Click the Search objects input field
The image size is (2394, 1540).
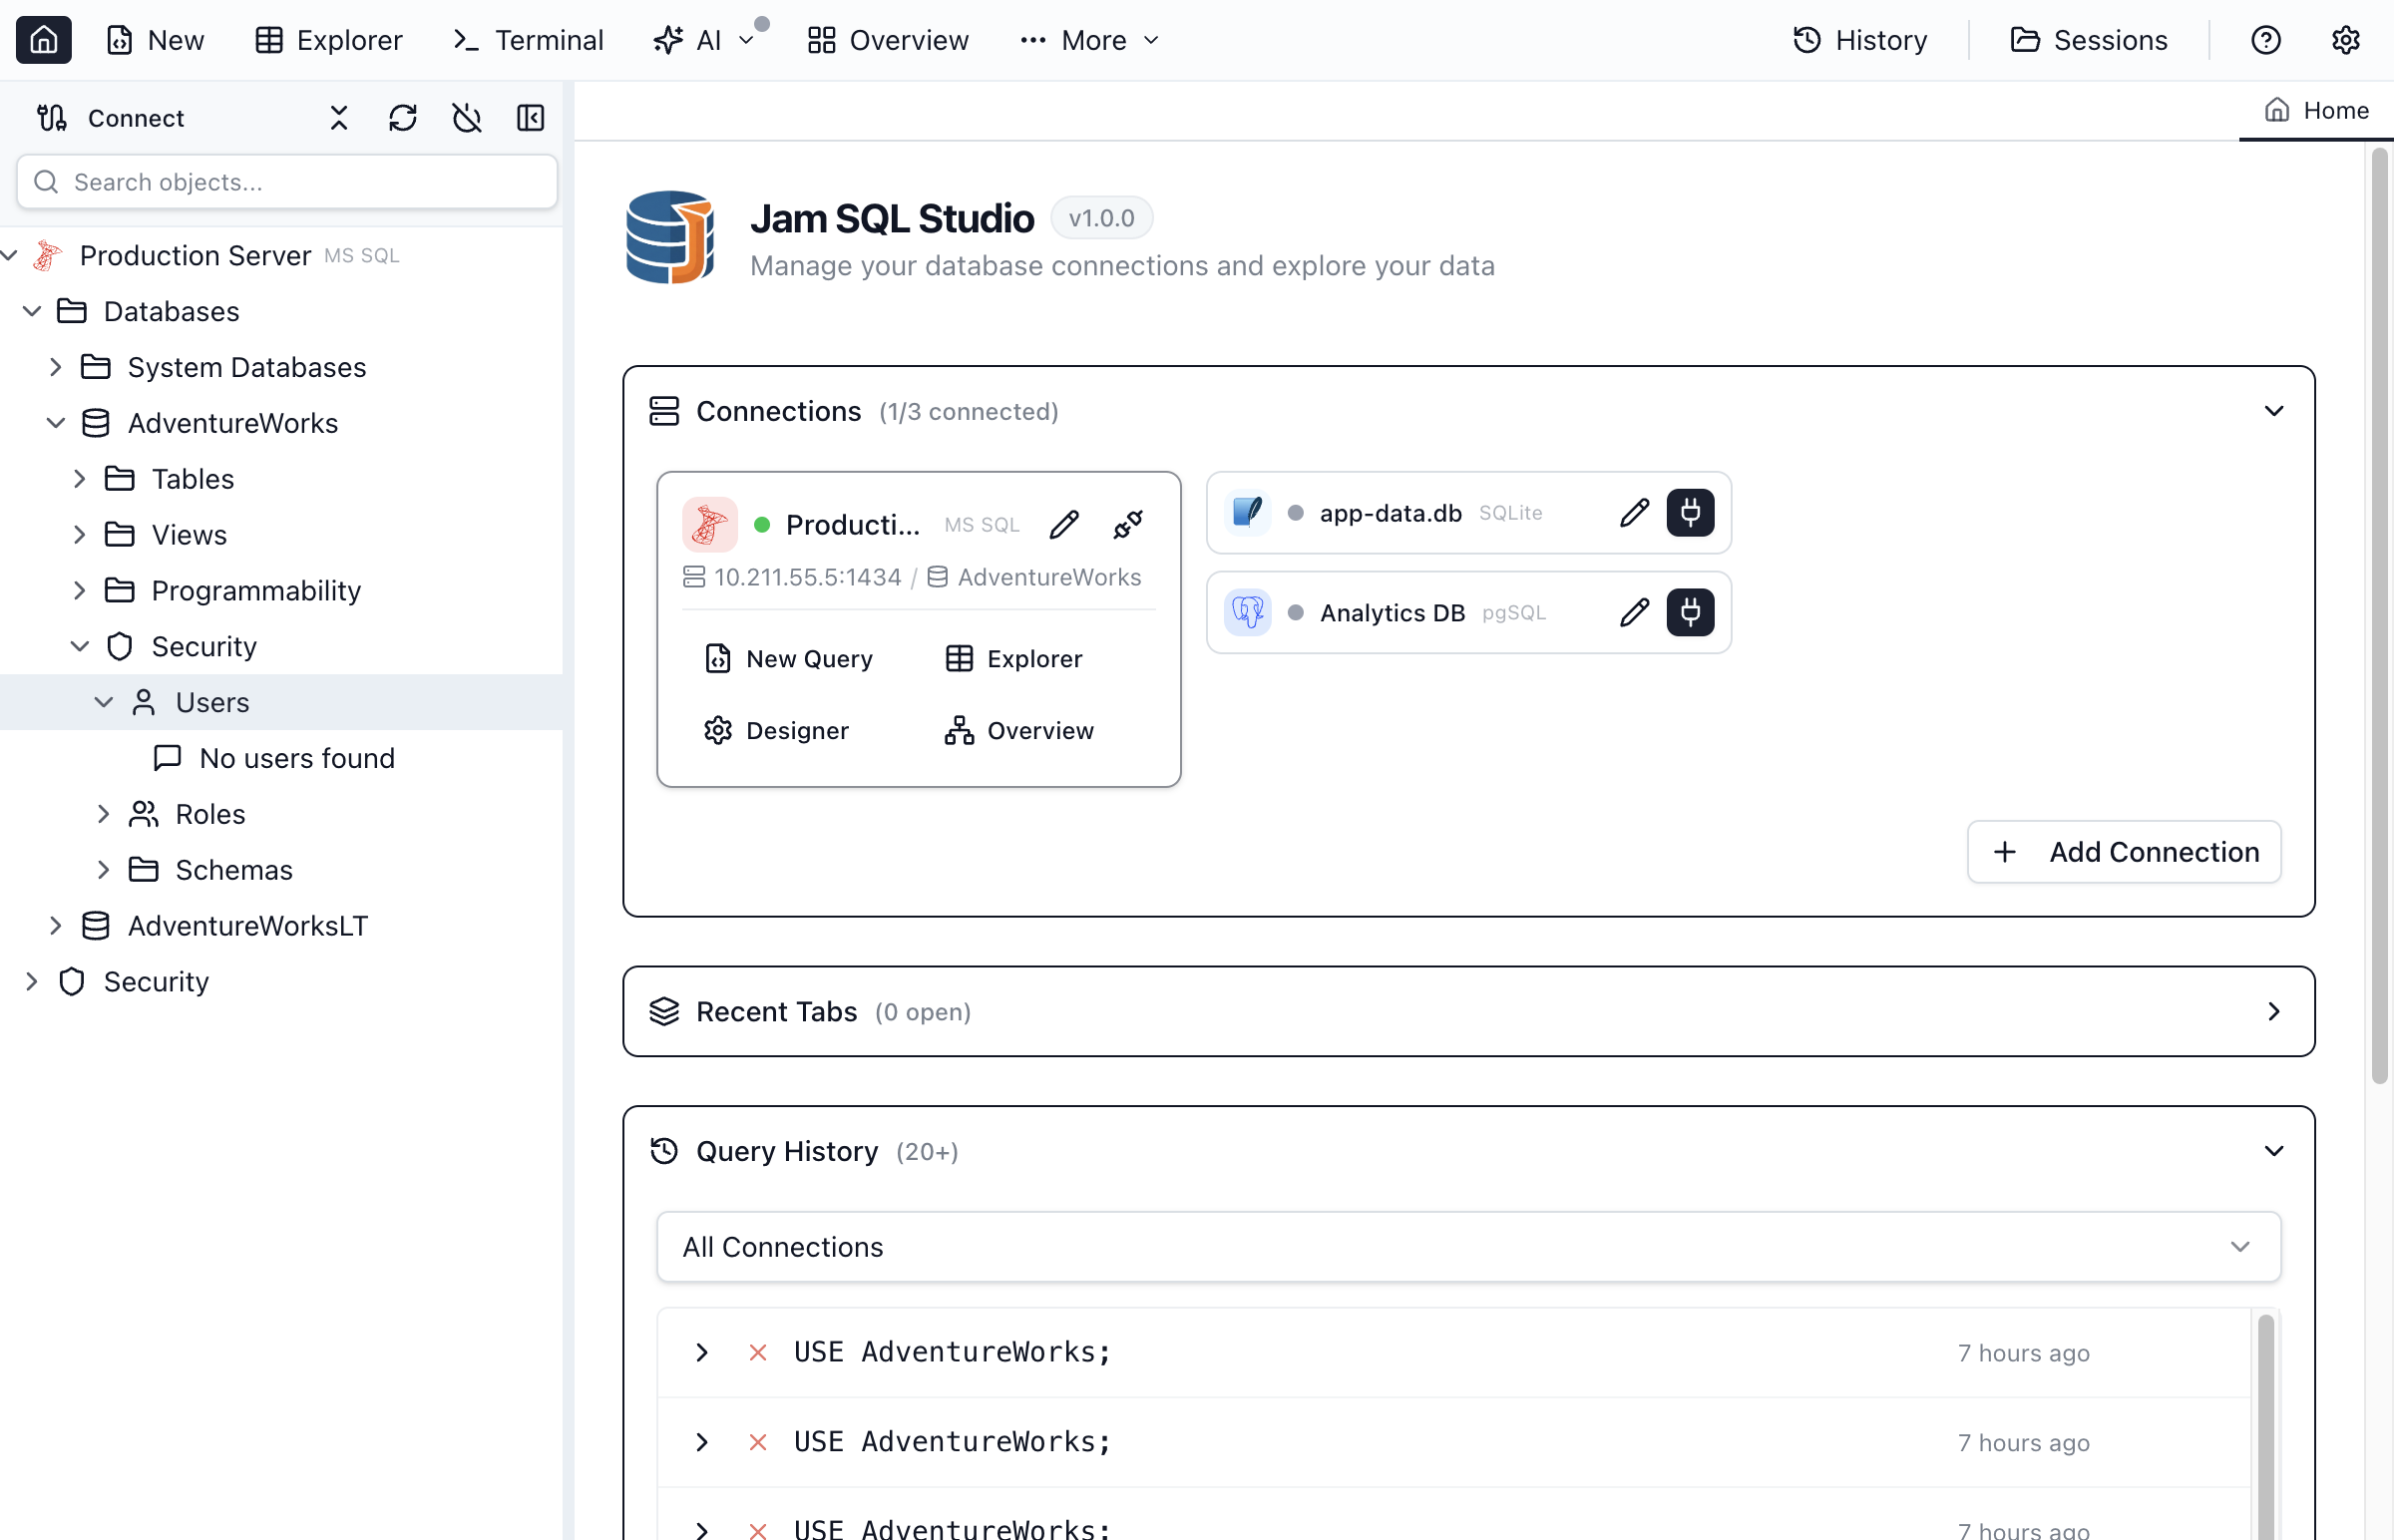click(286, 182)
